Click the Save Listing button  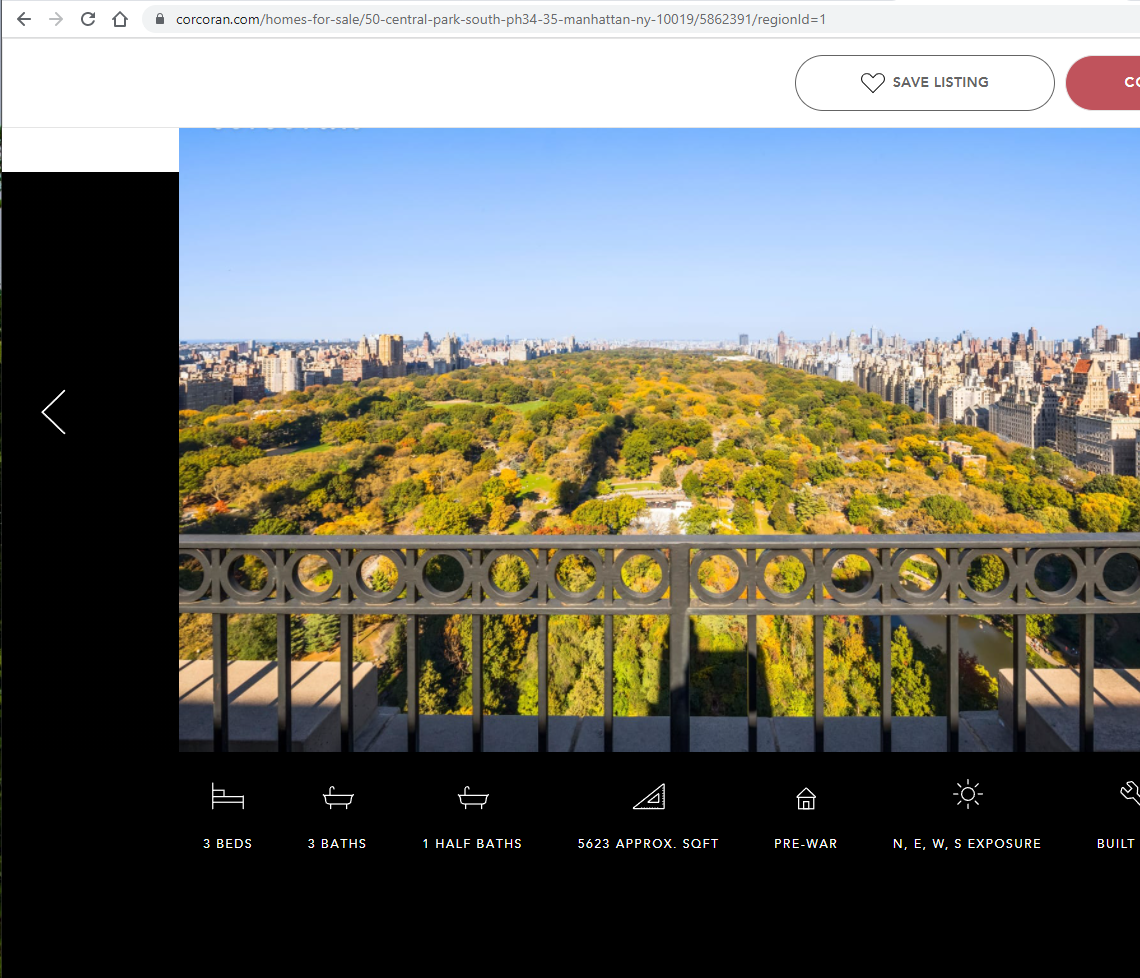pos(924,83)
